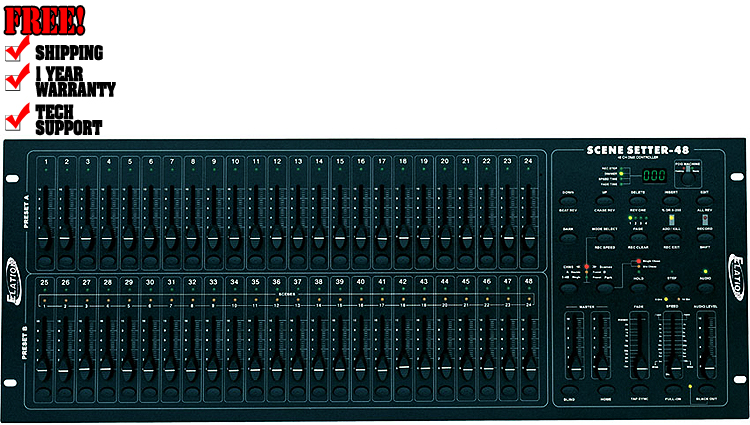Click the BLIND button

[x=569, y=390]
